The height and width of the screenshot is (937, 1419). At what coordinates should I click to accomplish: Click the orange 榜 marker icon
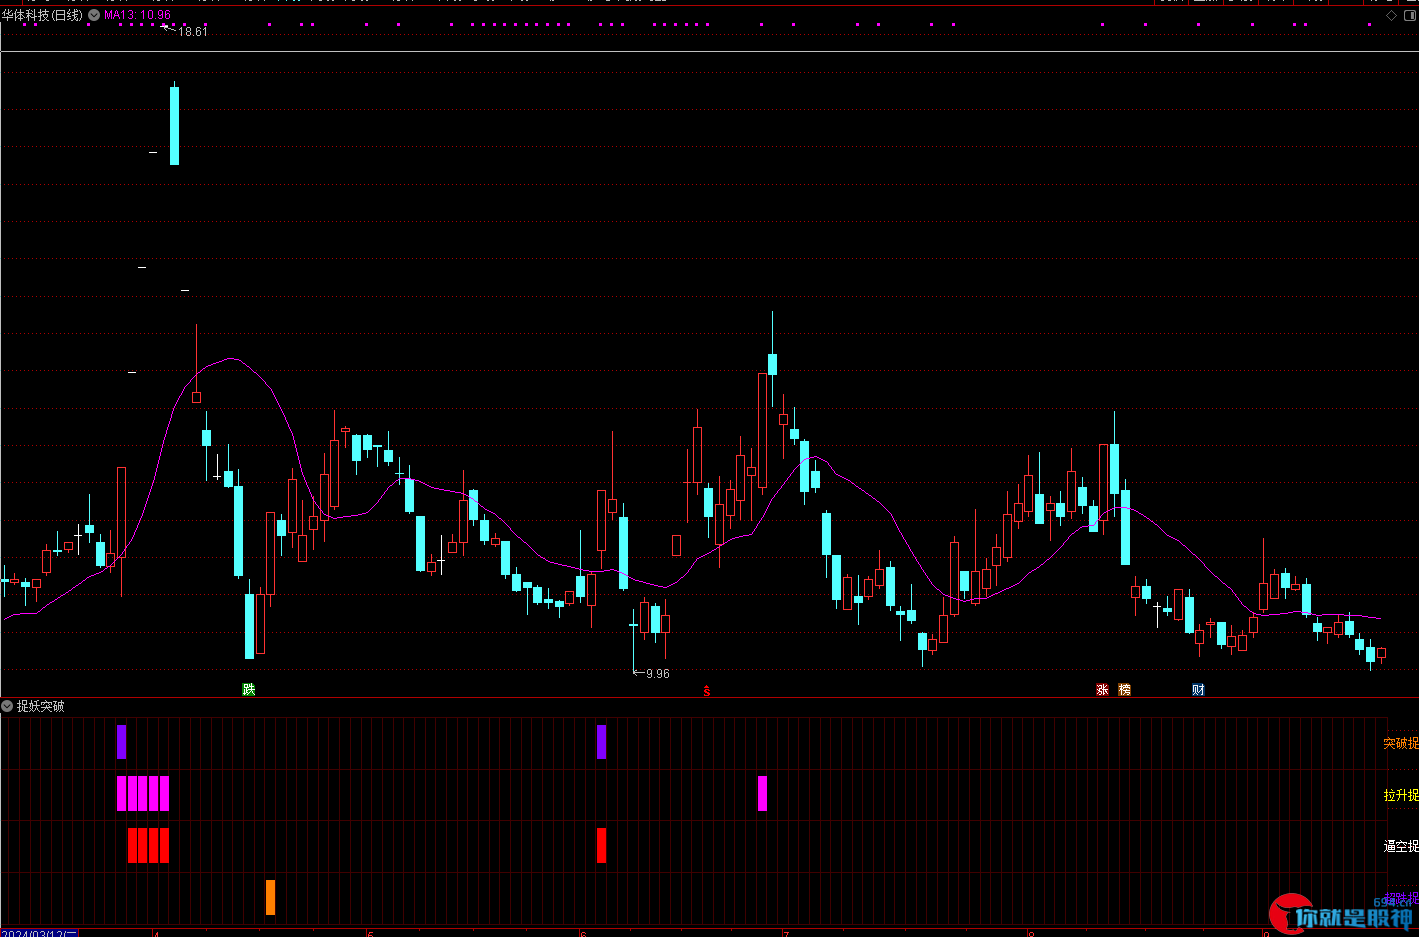[1125, 690]
